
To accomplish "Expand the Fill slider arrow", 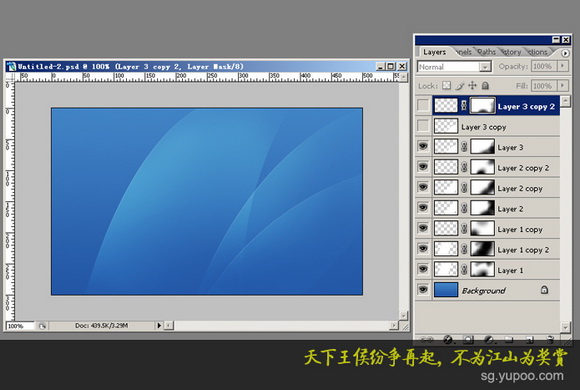I will [563, 85].
